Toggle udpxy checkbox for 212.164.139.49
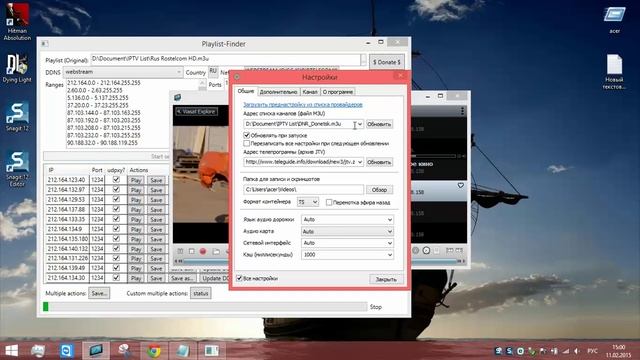Image resolution: width=640 pixels, height=360 pixels. [x=116, y=268]
